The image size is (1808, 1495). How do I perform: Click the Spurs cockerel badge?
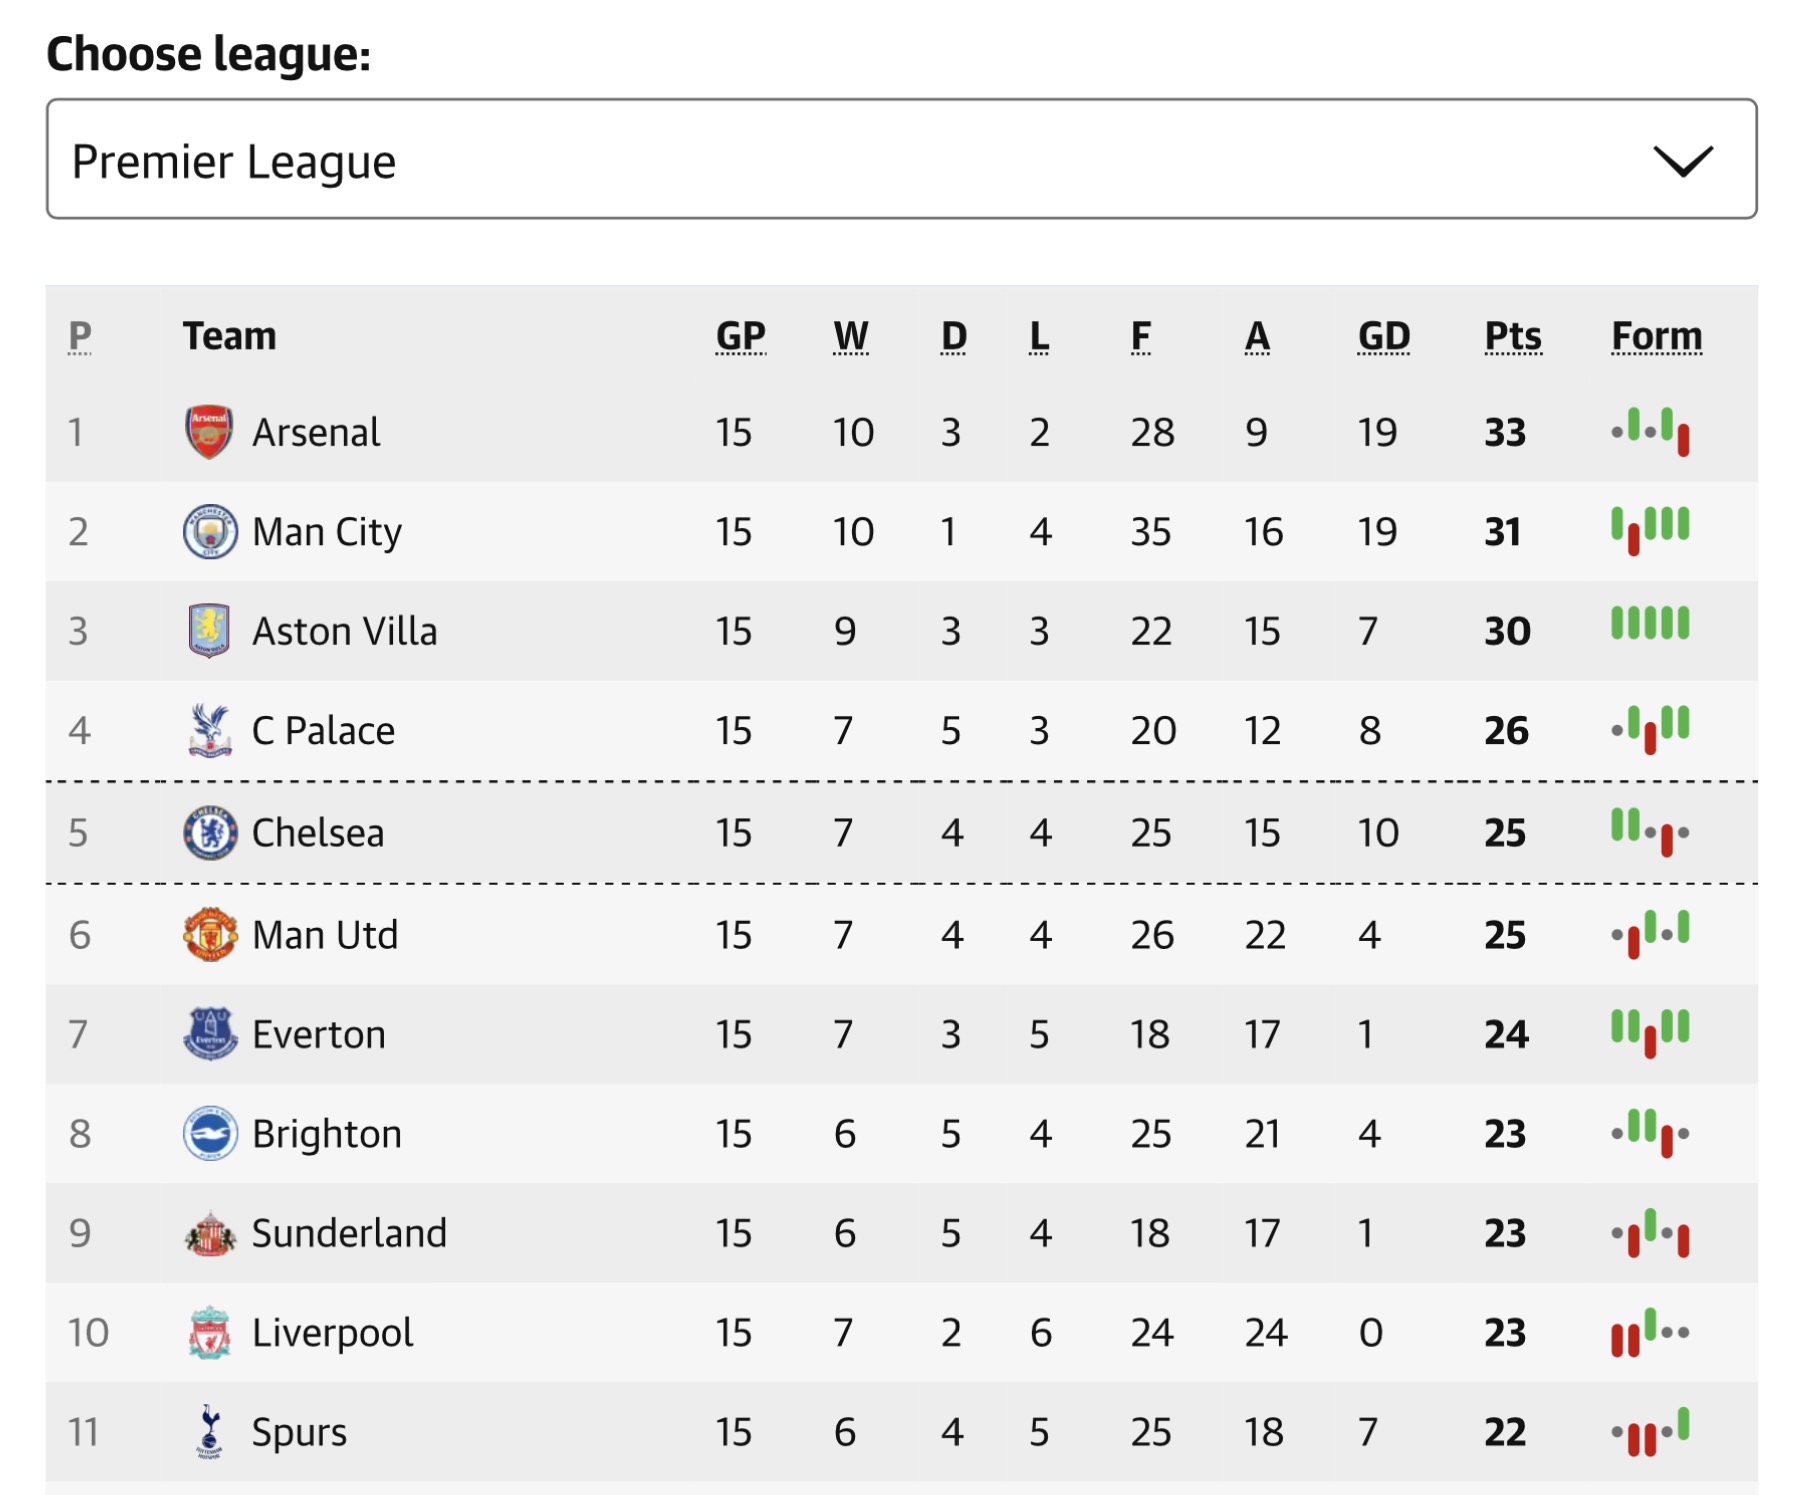point(209,1432)
